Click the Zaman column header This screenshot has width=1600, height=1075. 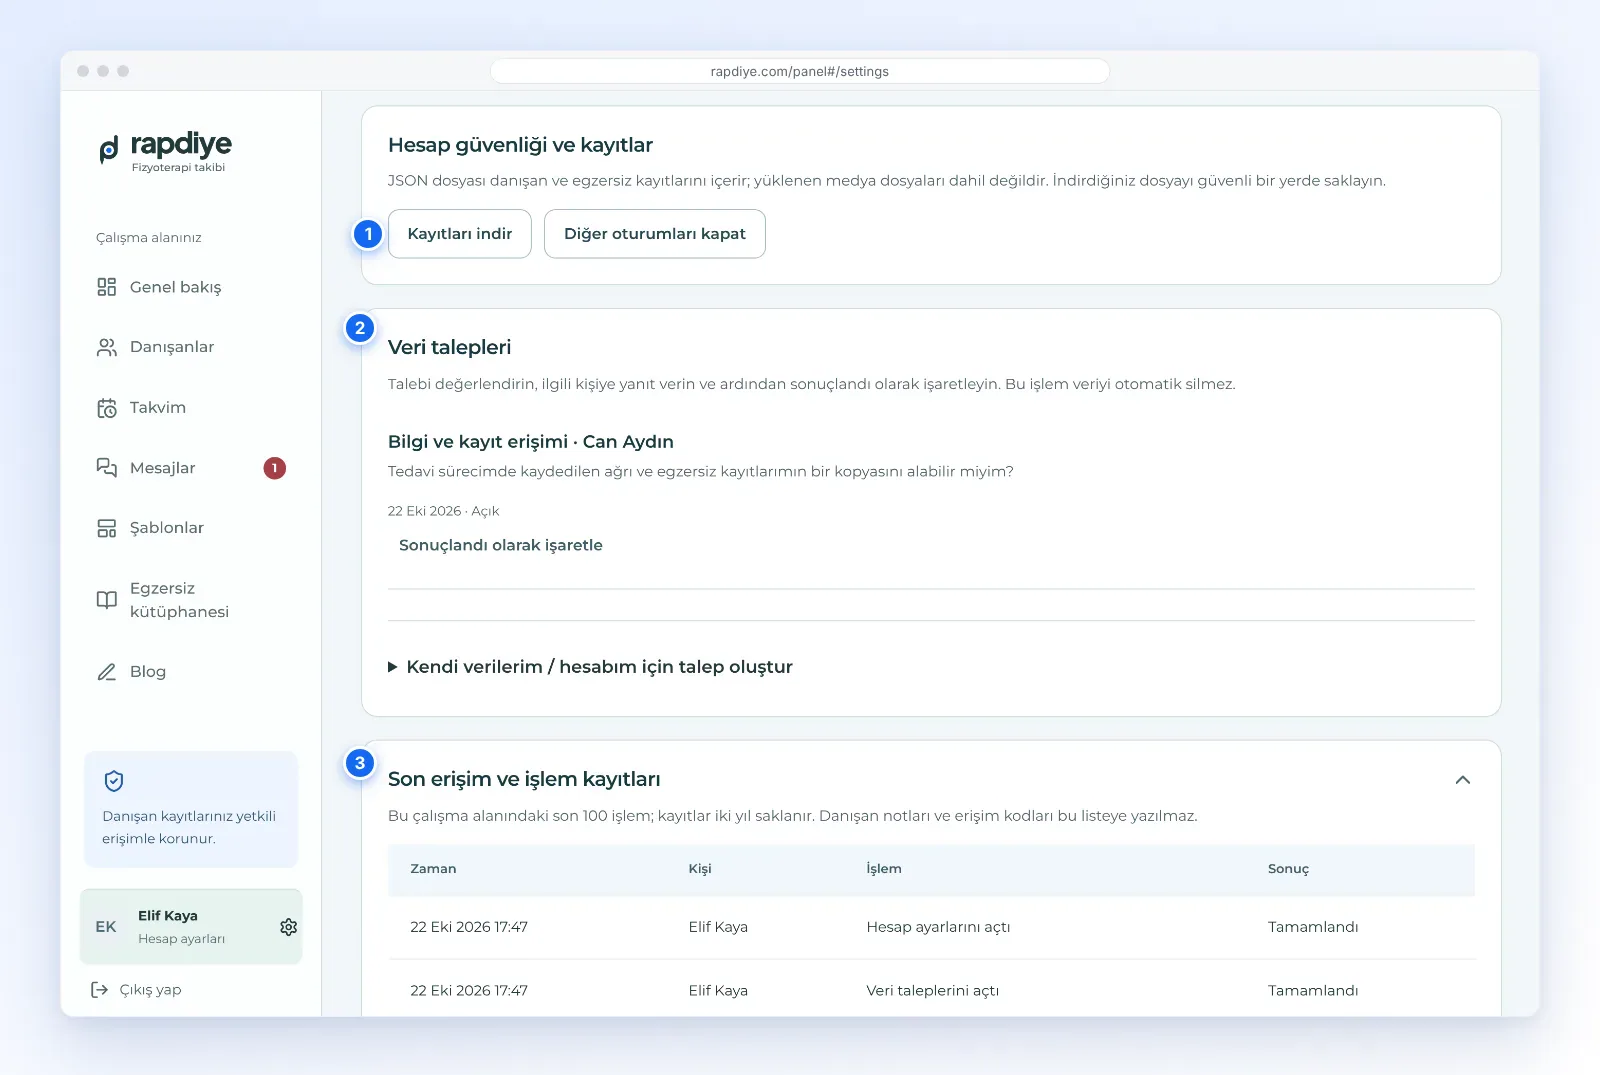(x=433, y=869)
